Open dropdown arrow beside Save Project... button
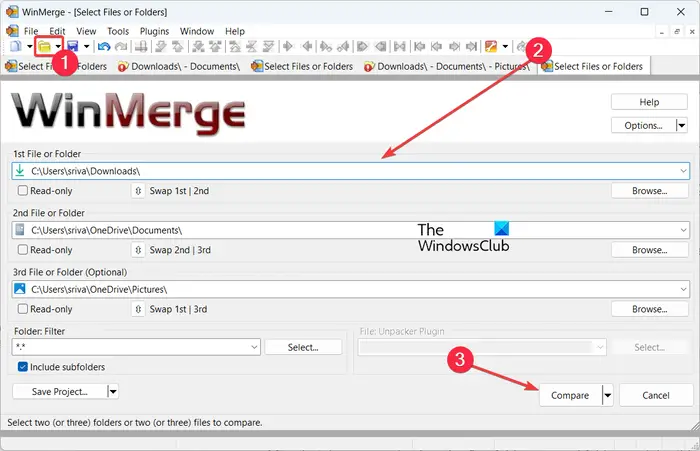Image resolution: width=700 pixels, height=451 pixels. (x=113, y=392)
